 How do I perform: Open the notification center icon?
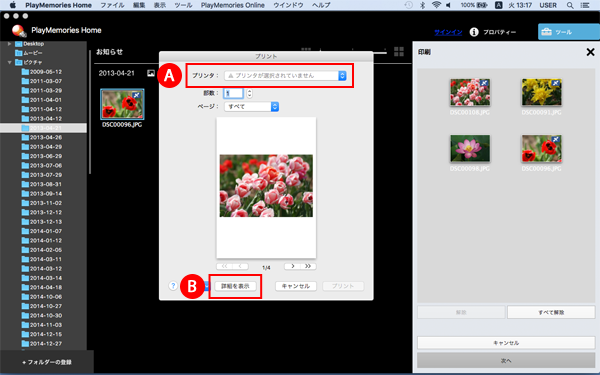pyautogui.click(x=585, y=5)
